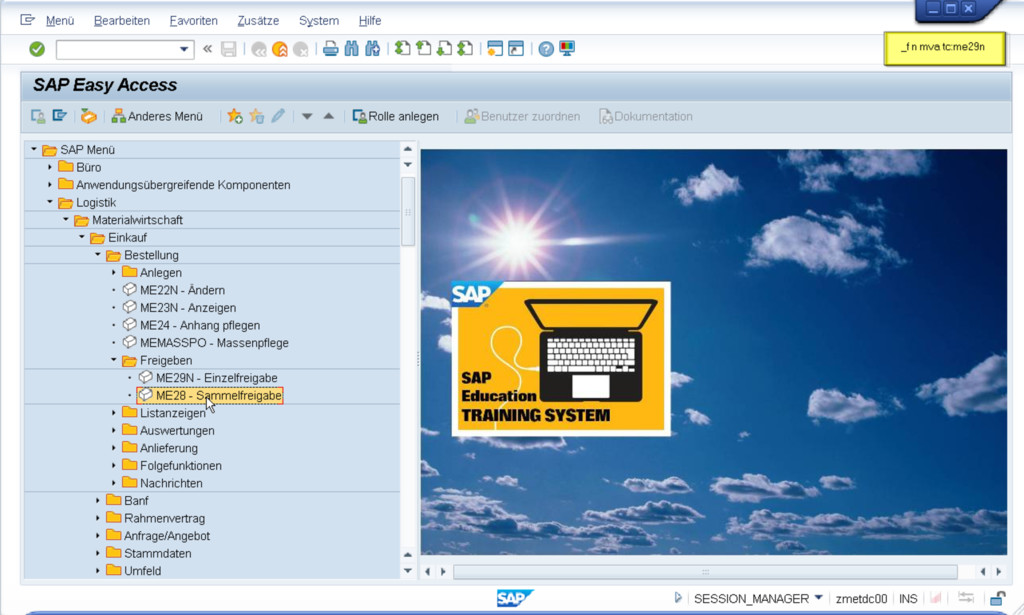This screenshot has width=1024, height=615.
Task: Click the Print icon in toolbar
Action: pos(330,49)
